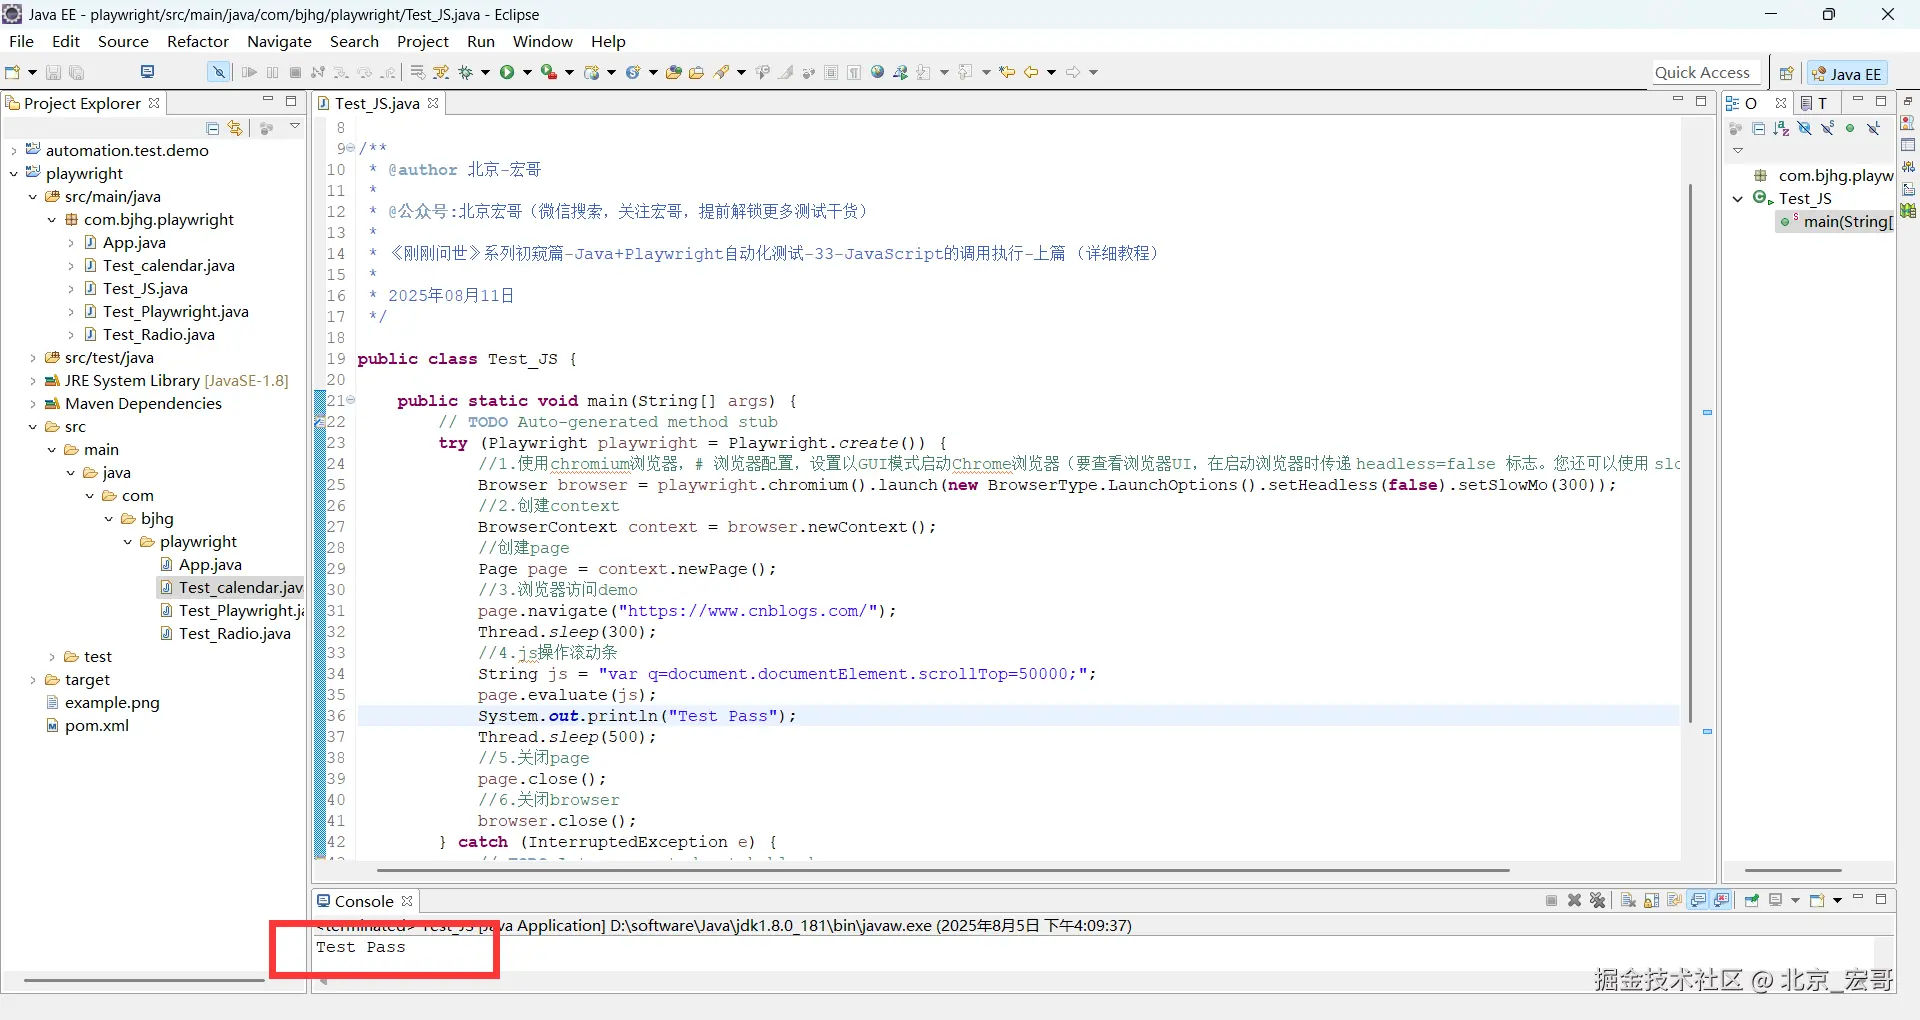The height and width of the screenshot is (1020, 1920).
Task: Click the Forward navigation arrow icon
Action: click(1073, 72)
